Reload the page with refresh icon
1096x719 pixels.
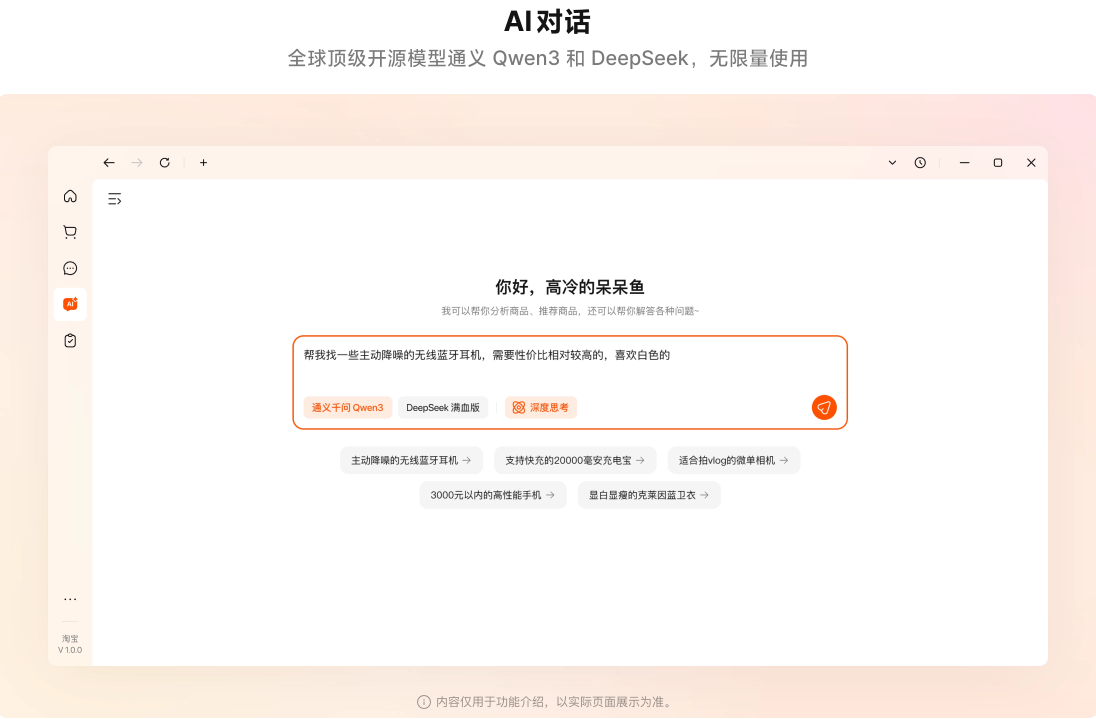165,163
